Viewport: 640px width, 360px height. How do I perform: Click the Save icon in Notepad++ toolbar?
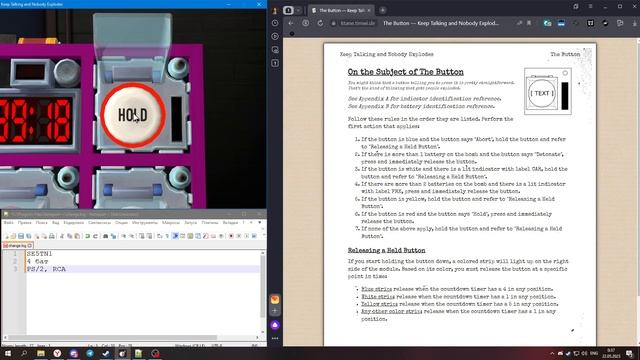(20, 236)
